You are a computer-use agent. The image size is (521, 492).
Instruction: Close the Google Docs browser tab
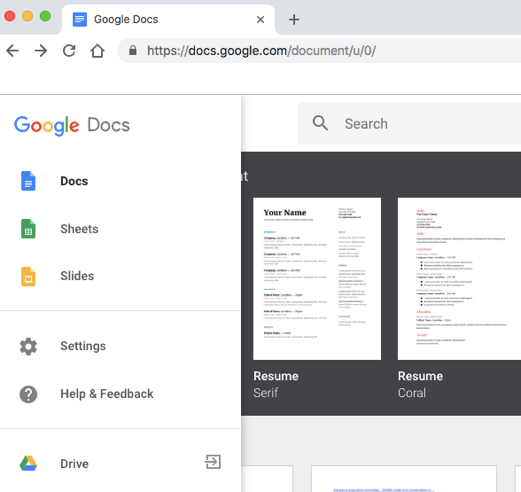(x=260, y=20)
